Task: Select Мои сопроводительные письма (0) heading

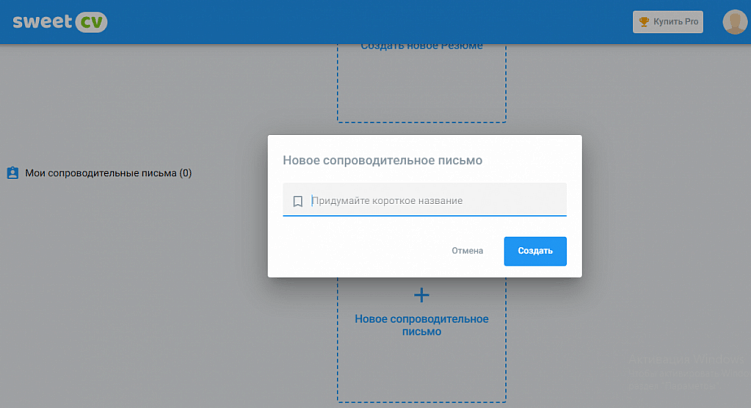Action: pyautogui.click(x=108, y=173)
